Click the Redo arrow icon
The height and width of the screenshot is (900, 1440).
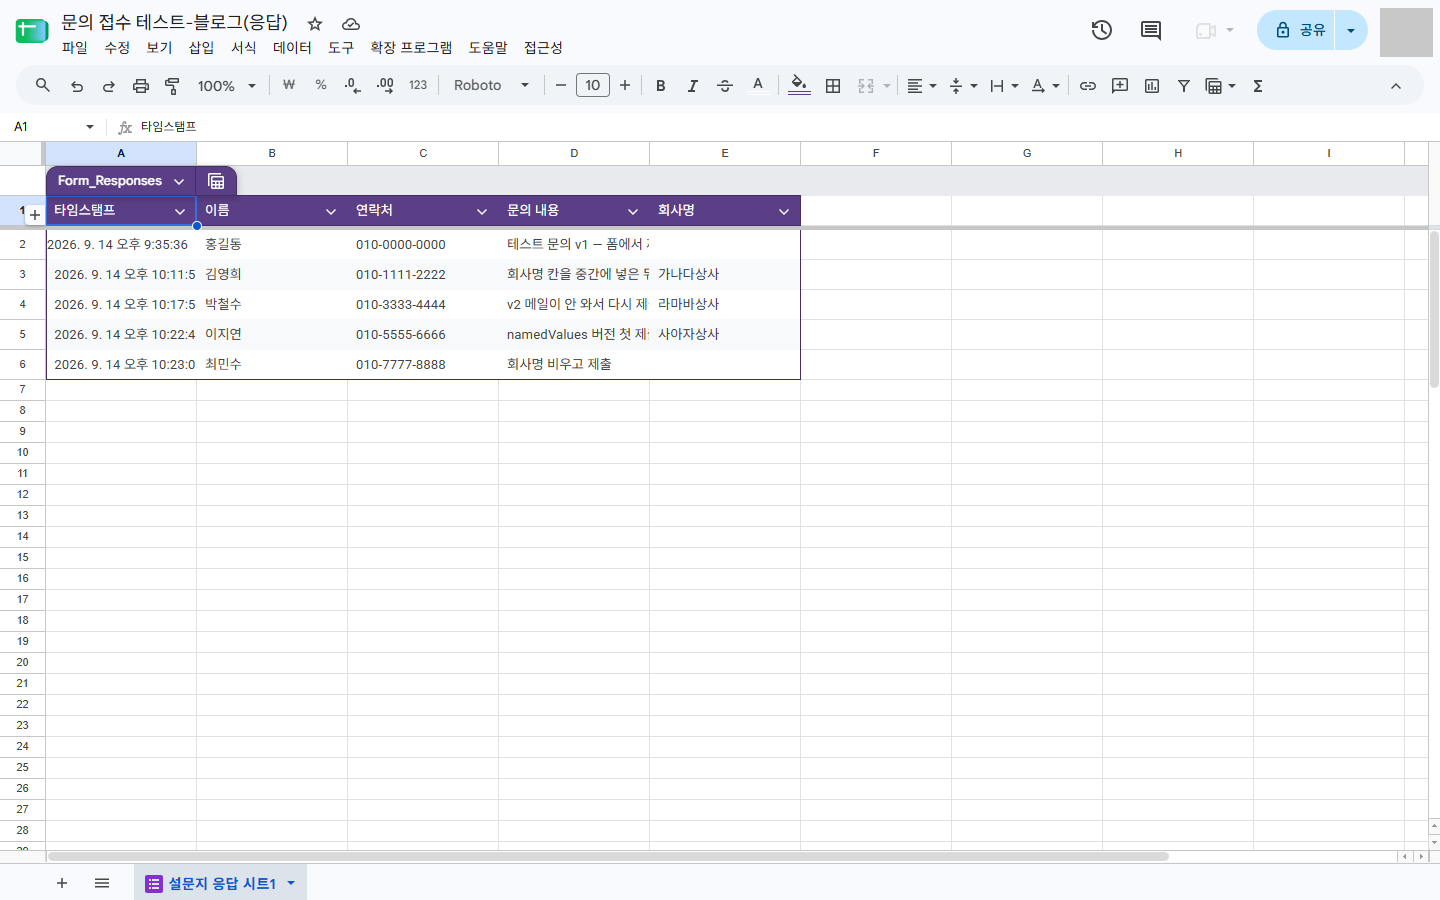click(x=109, y=86)
